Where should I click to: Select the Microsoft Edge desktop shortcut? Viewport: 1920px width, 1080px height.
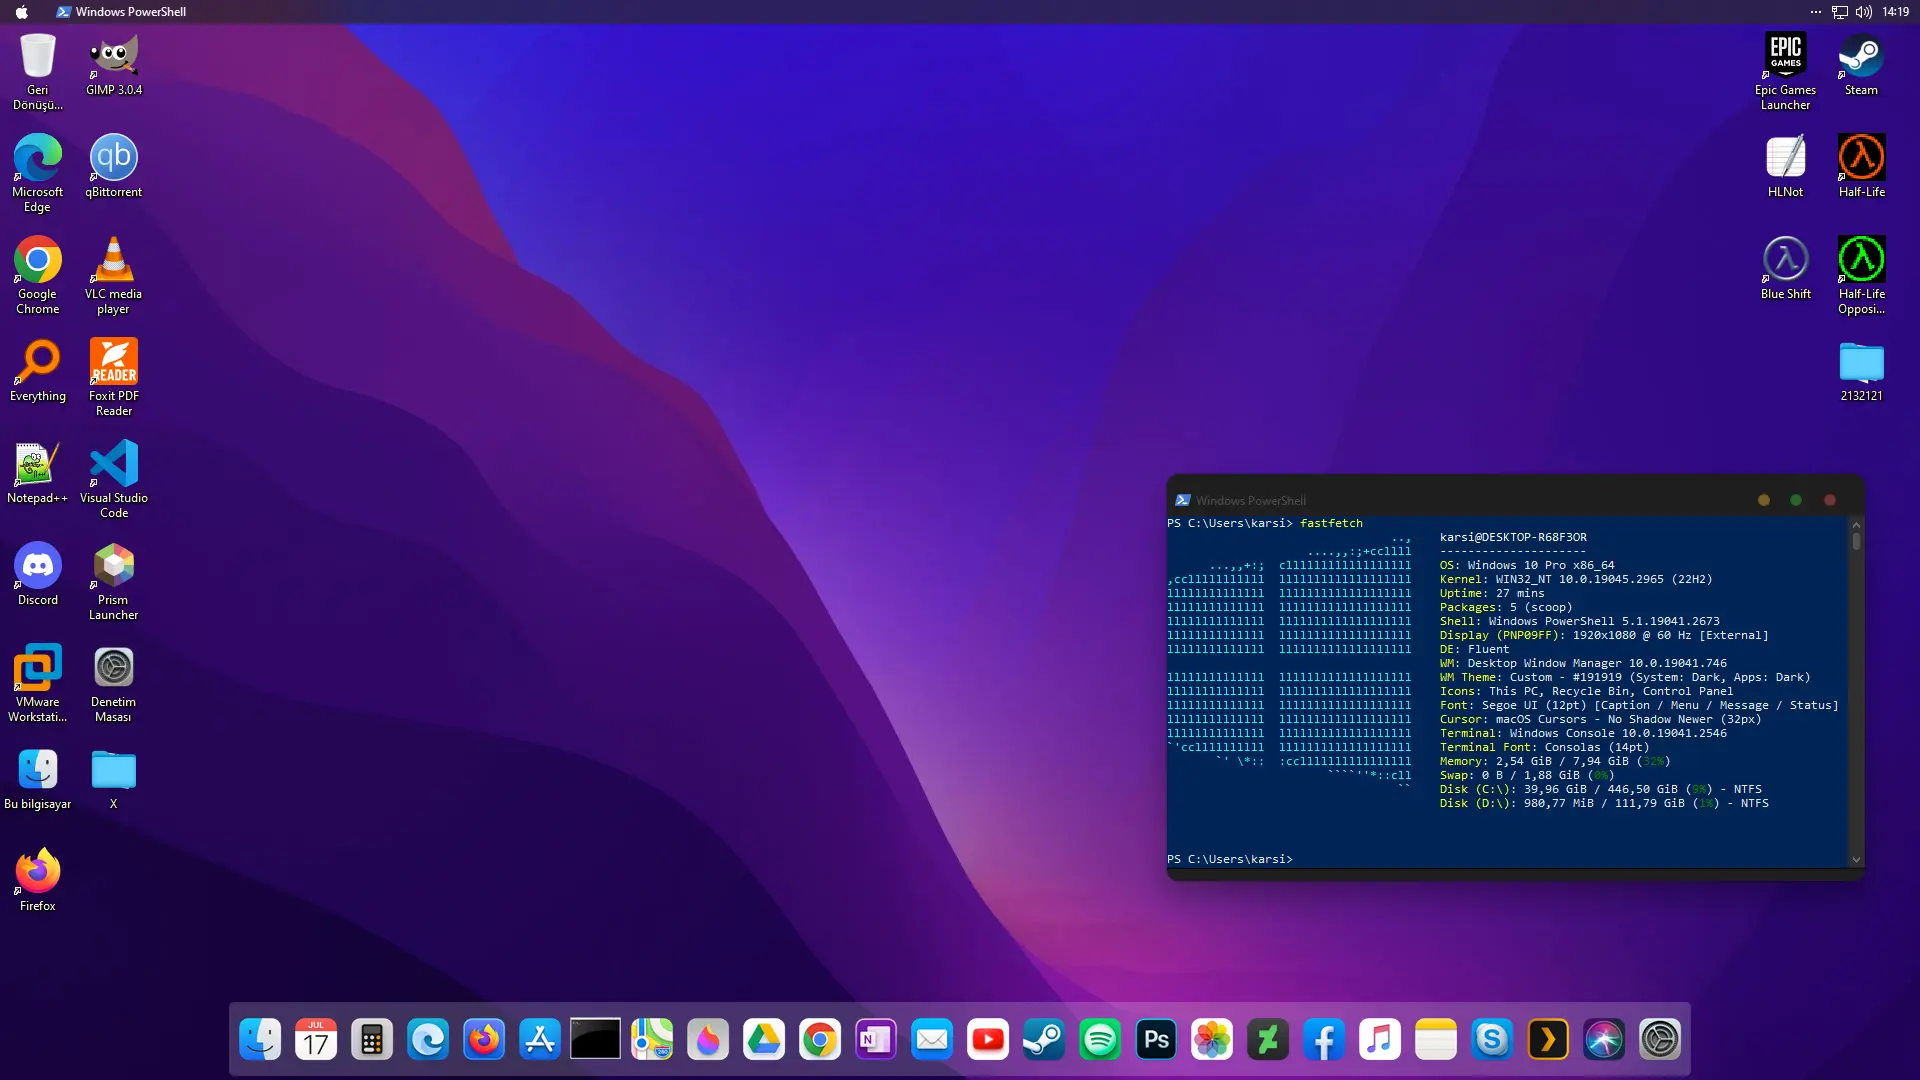pyautogui.click(x=38, y=173)
